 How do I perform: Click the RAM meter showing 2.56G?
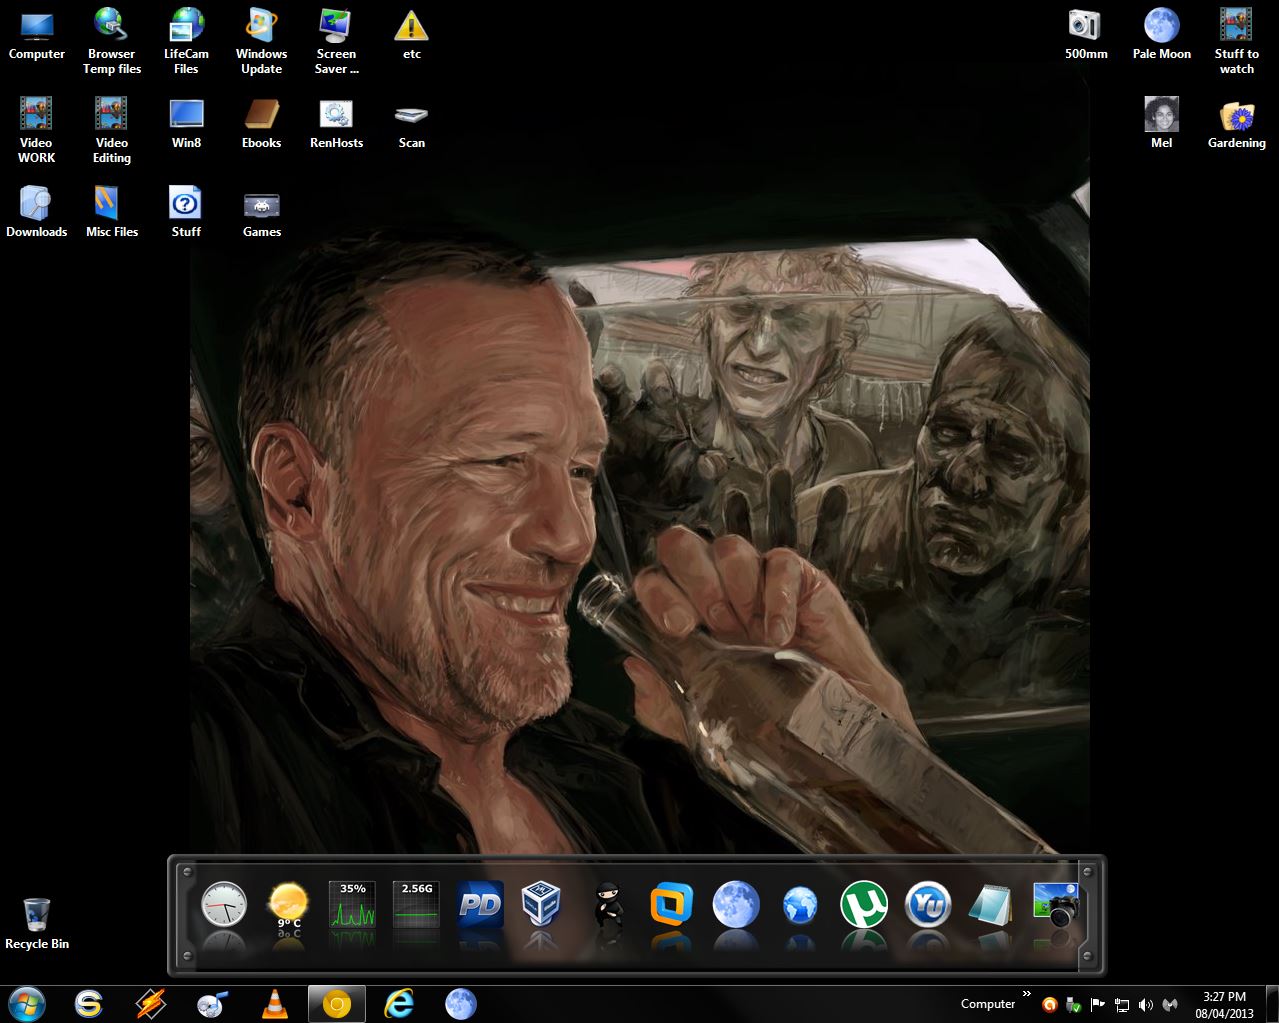pos(416,905)
